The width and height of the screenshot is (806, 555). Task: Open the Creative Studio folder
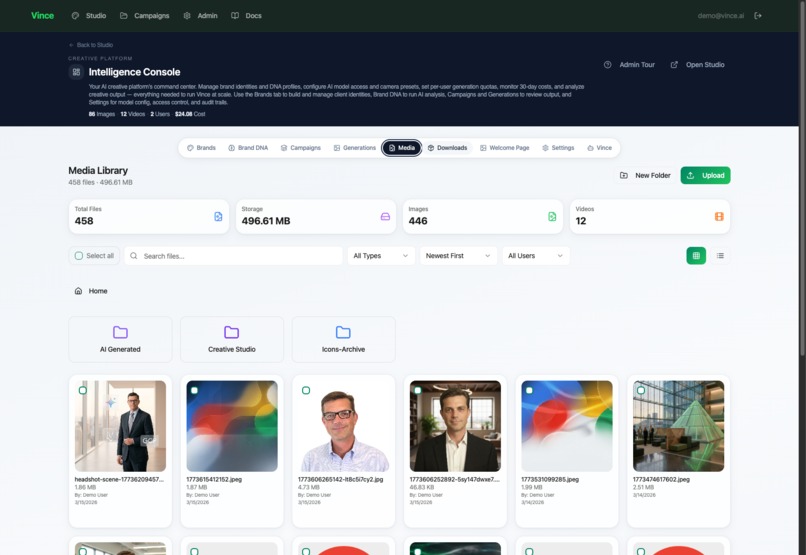tap(232, 340)
